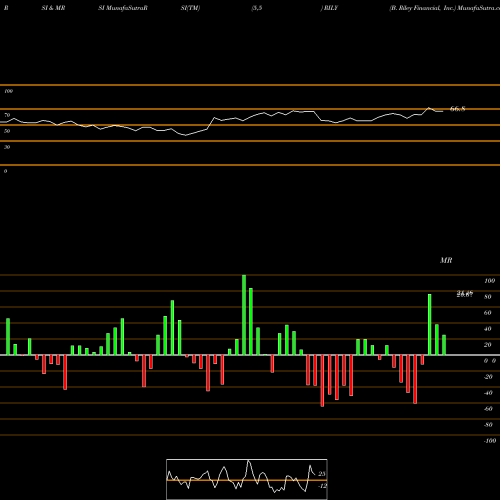Click the tallest green MR bar
500x500 pixels.
(244, 315)
